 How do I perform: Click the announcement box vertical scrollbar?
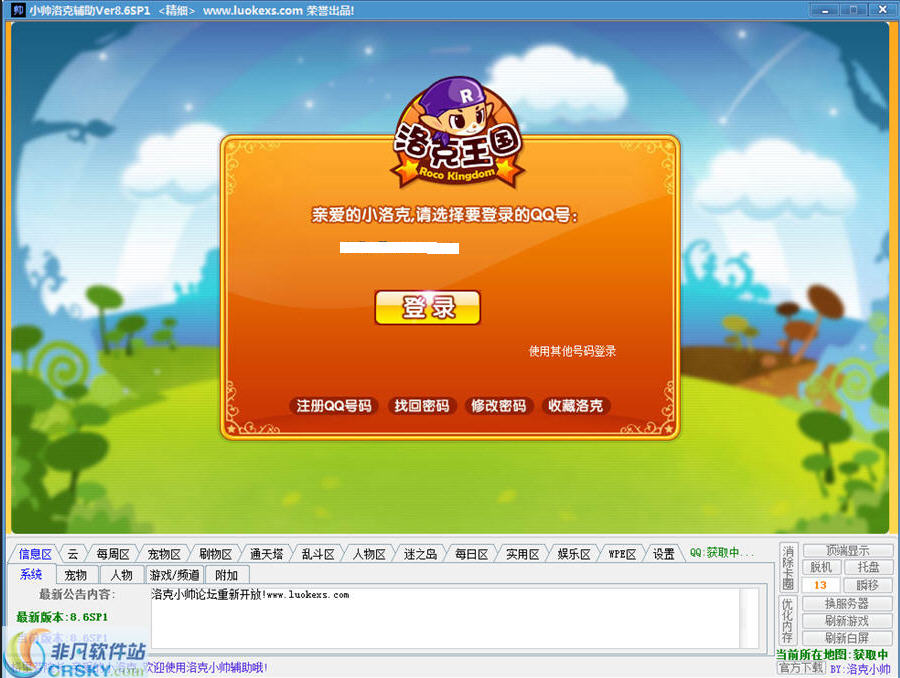pos(750,618)
